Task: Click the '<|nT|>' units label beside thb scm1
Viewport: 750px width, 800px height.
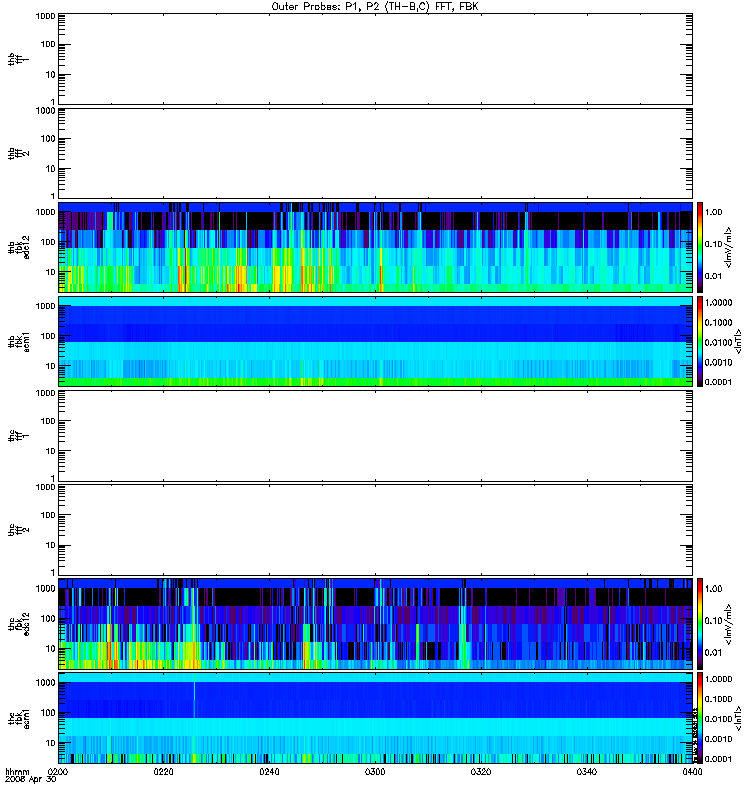Action: tap(737, 341)
